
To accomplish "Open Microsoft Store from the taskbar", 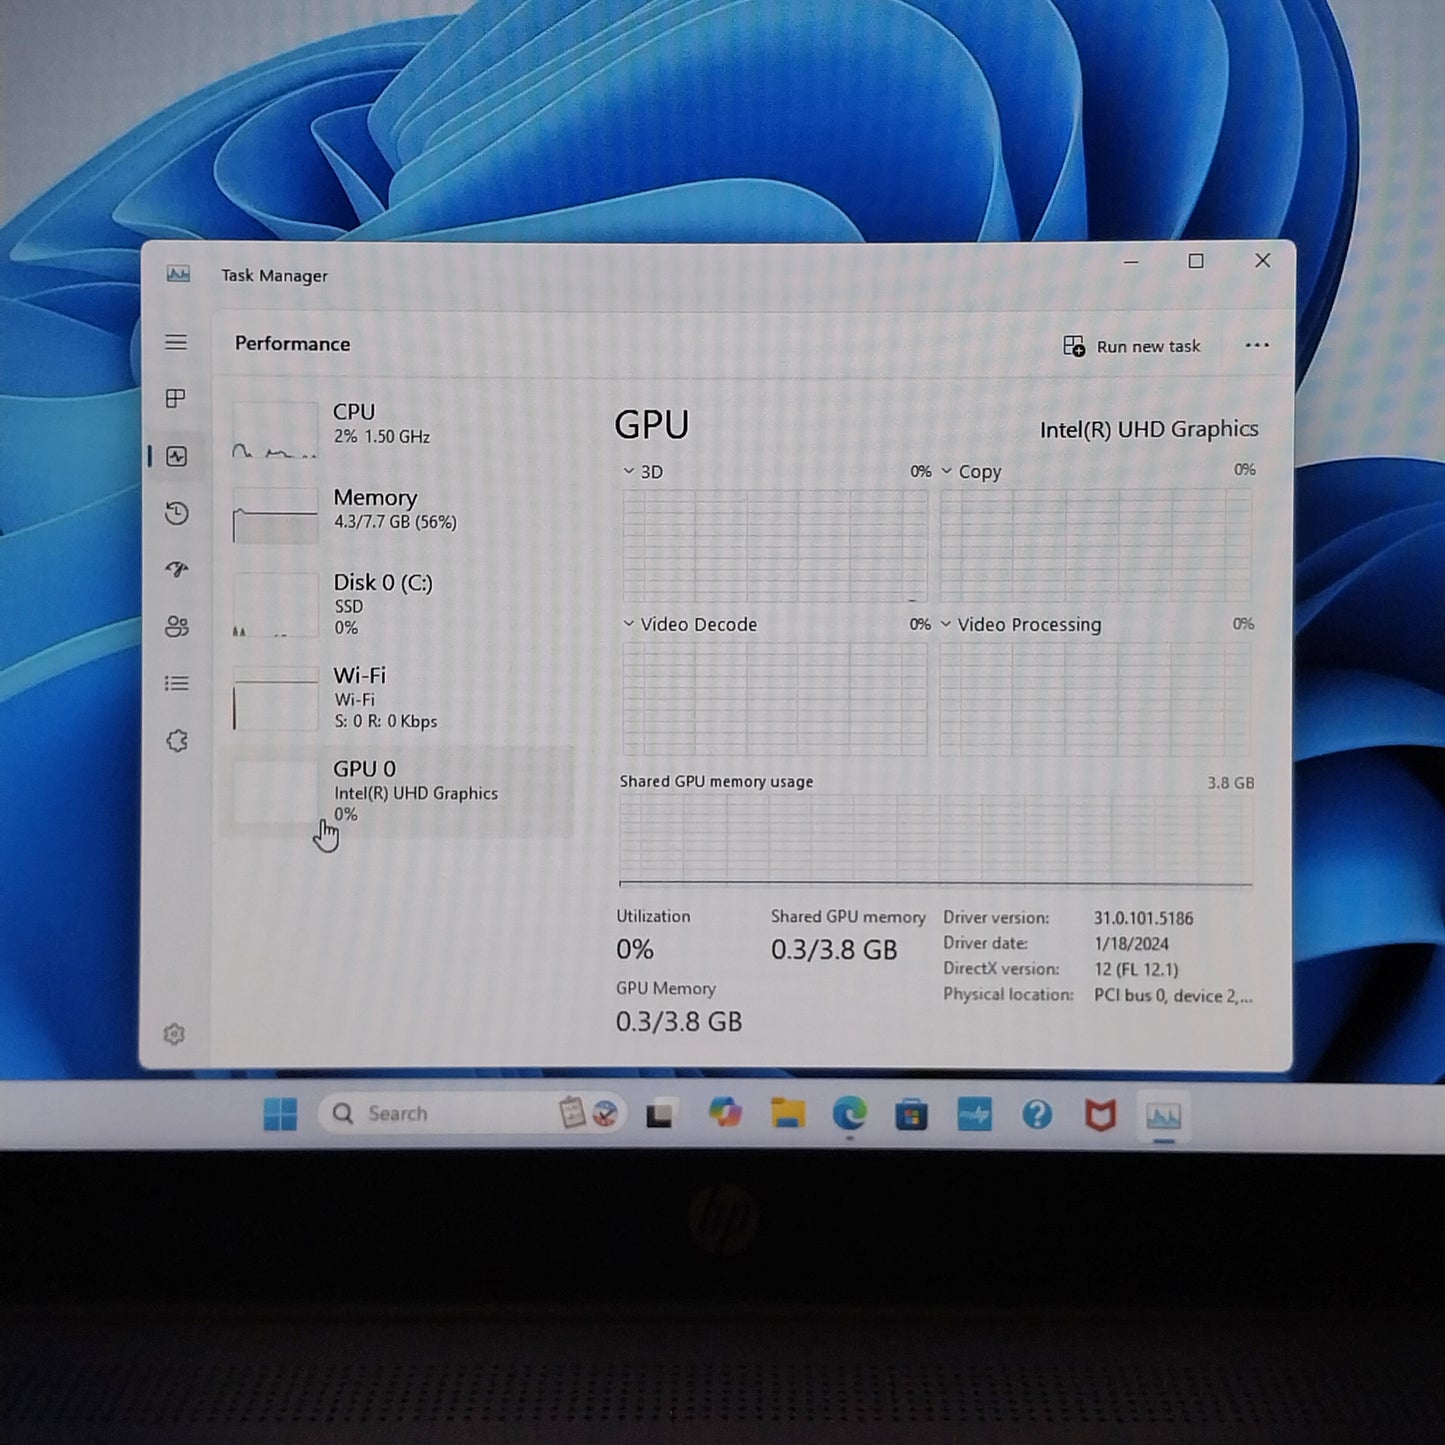I will pyautogui.click(x=912, y=1114).
